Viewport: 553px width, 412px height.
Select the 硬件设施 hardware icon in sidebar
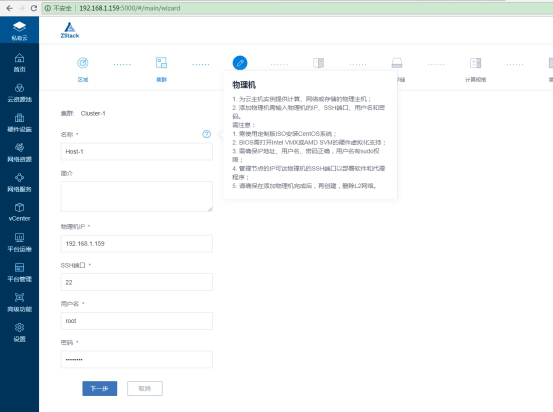pyautogui.click(x=19, y=123)
